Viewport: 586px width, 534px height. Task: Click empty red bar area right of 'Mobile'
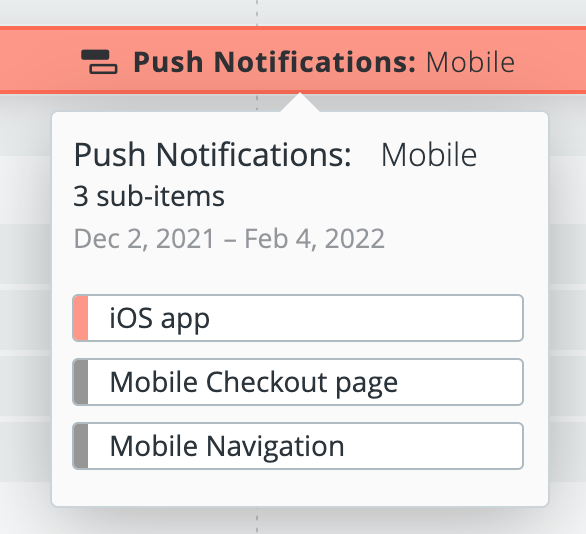click(549, 62)
